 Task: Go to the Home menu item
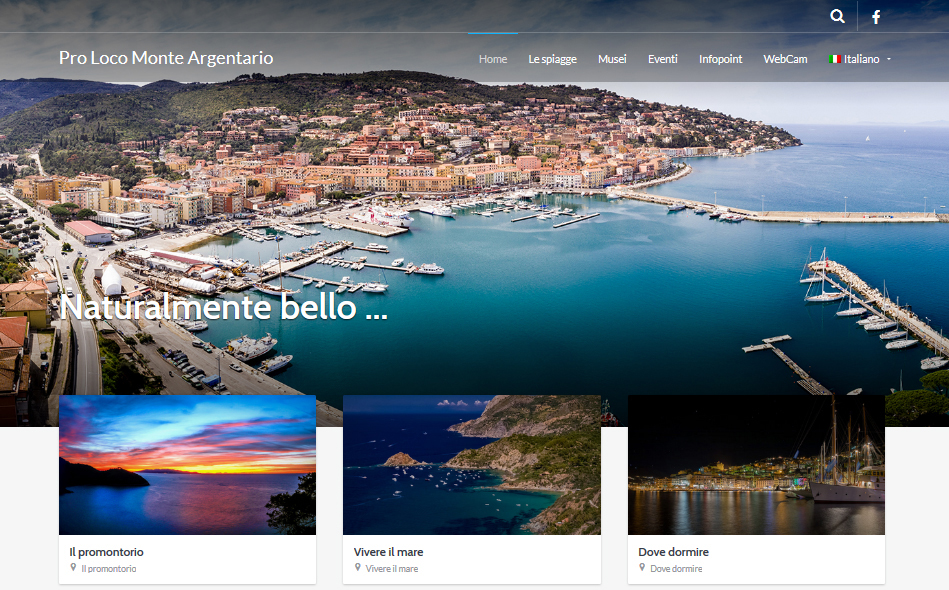tap(493, 59)
